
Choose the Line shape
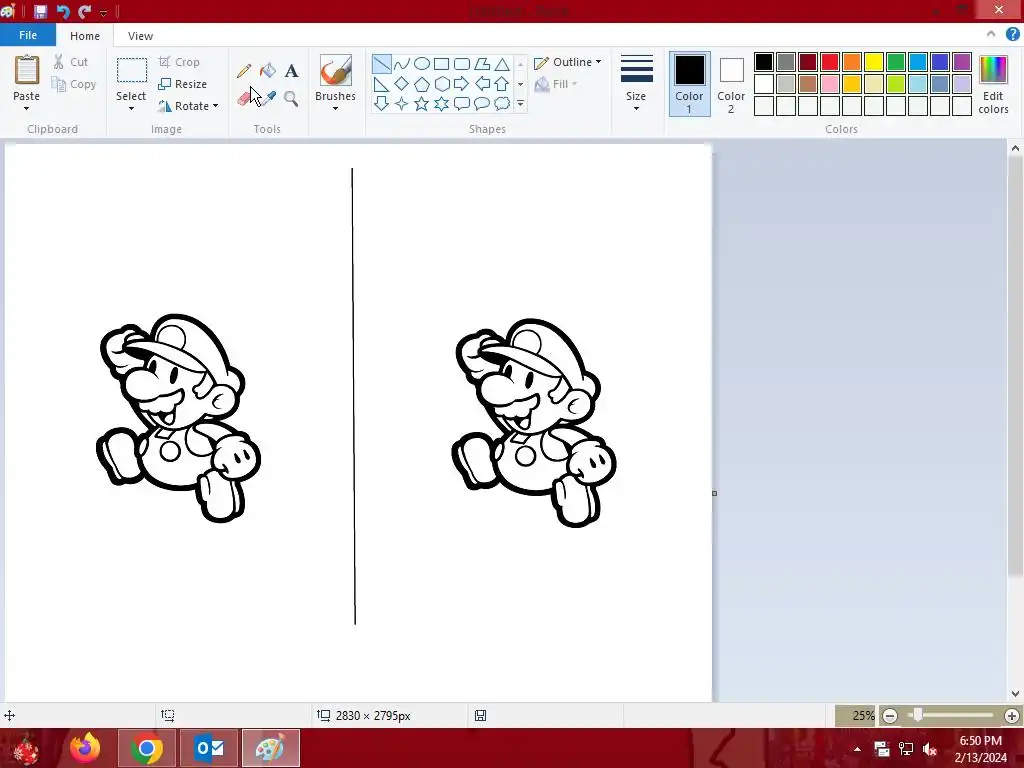(x=381, y=63)
